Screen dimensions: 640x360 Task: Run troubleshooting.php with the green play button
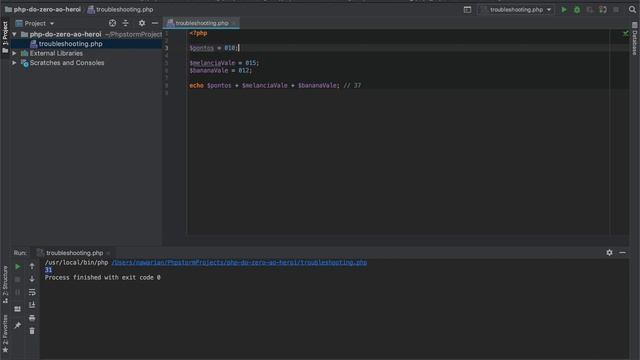pyautogui.click(x=564, y=9)
